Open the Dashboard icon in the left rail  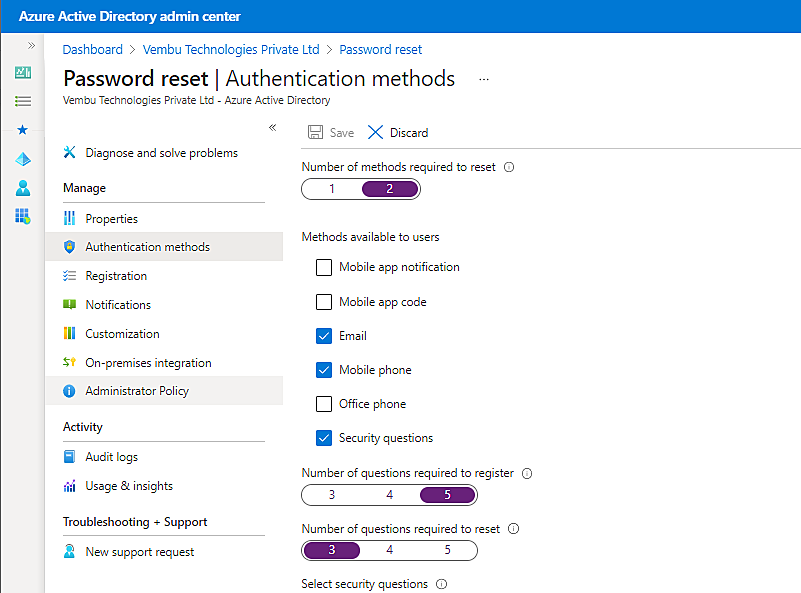(x=22, y=72)
